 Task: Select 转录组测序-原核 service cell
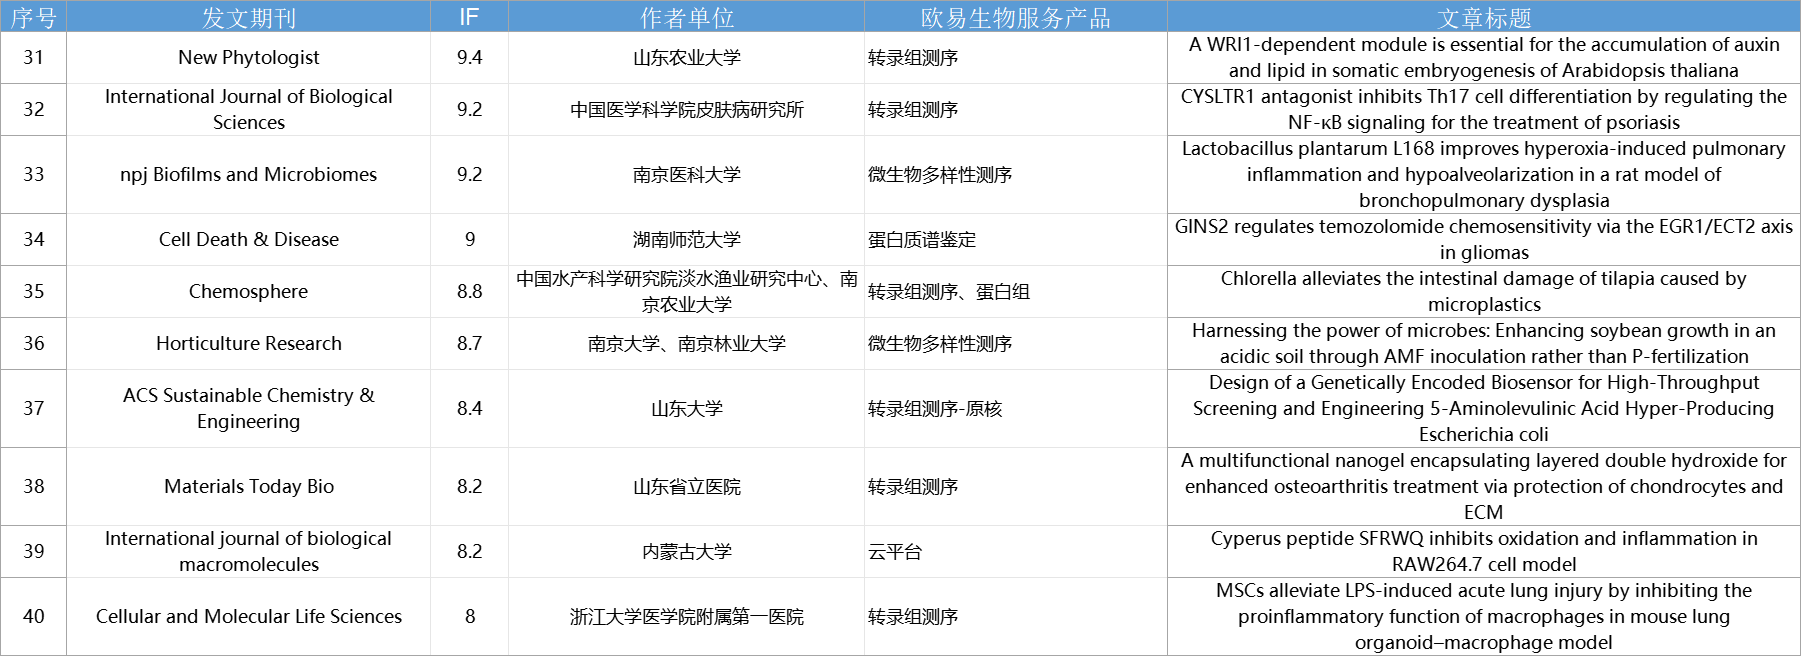click(1016, 409)
